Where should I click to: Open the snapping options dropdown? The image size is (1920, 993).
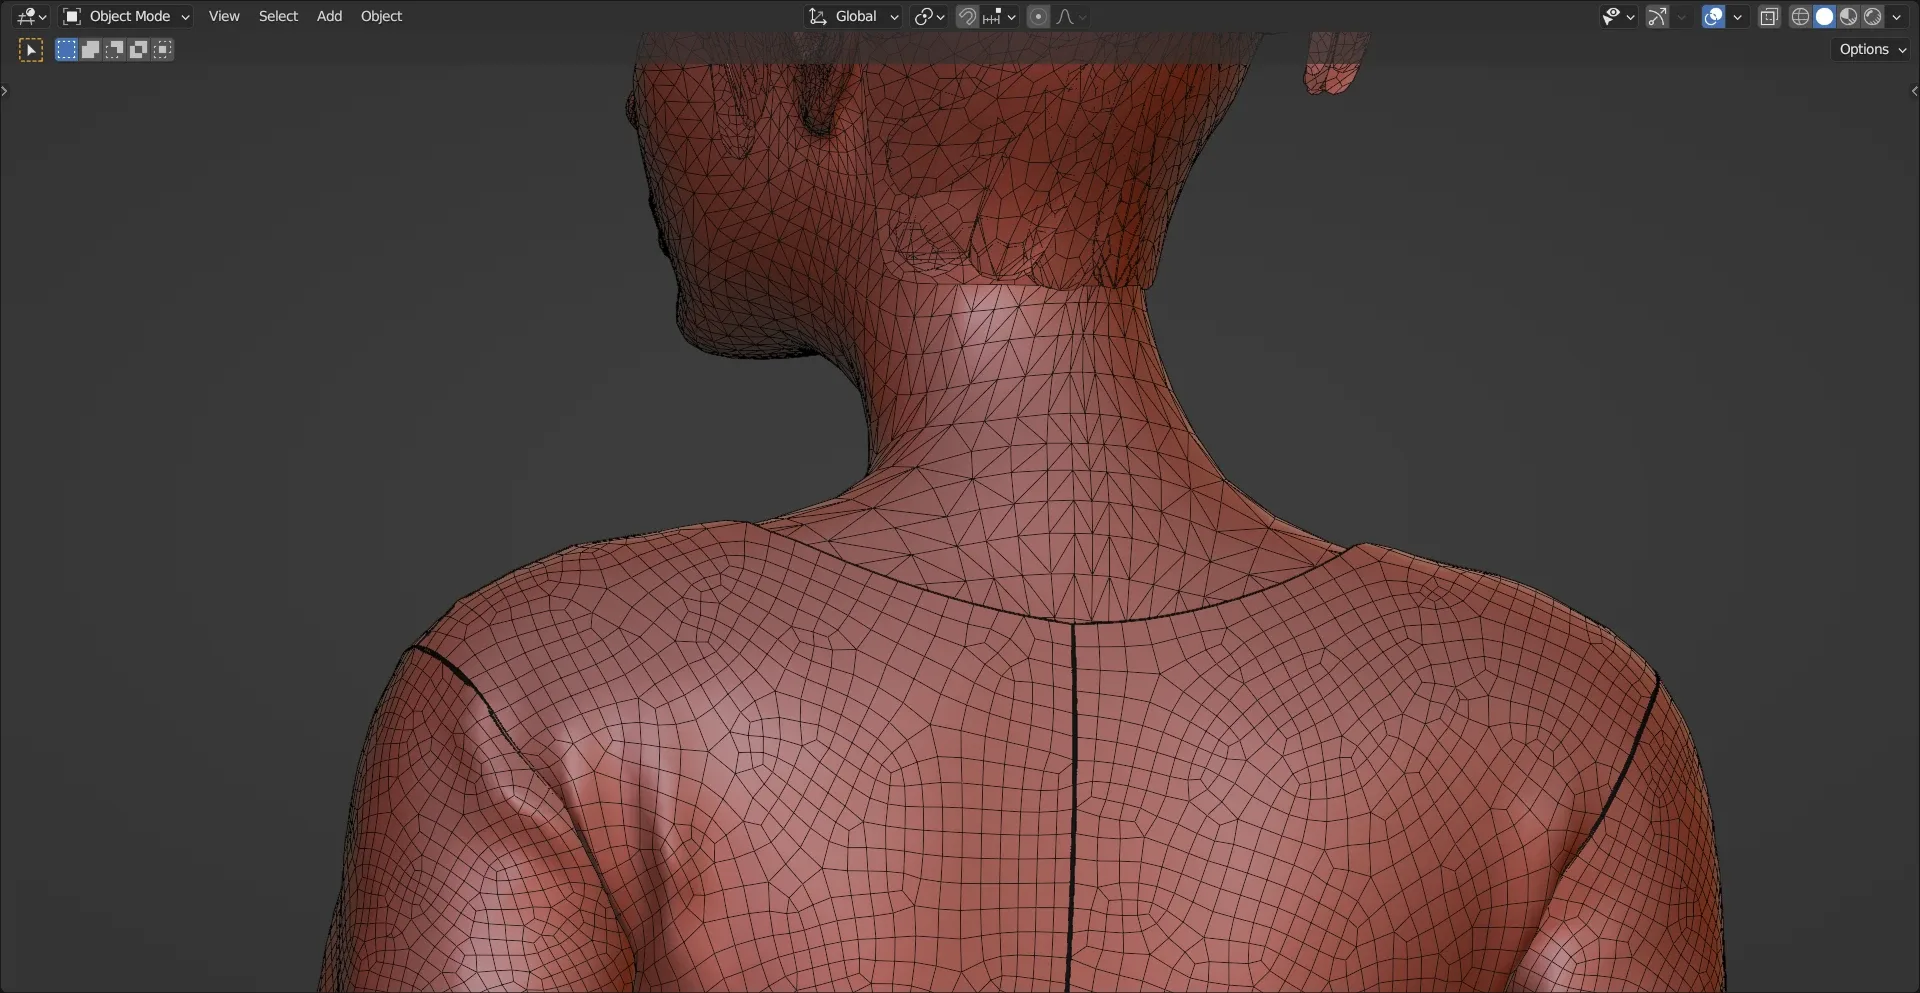(999, 16)
